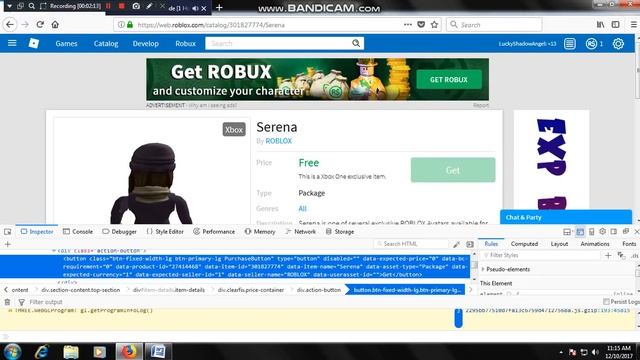
Task: Open the Games link in Roblox navbar
Action: pyautogui.click(x=66, y=43)
